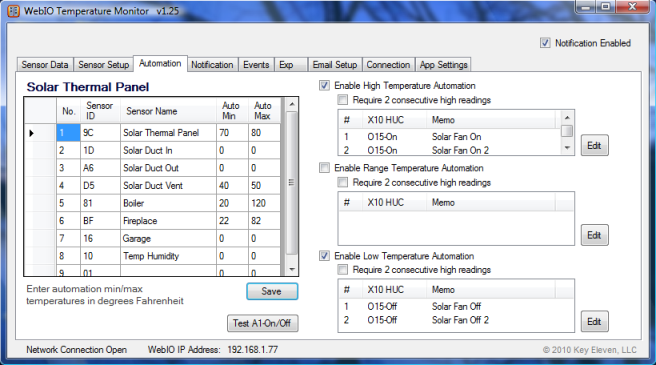
Task: Click the Sensor ID column header
Action: 100,111
